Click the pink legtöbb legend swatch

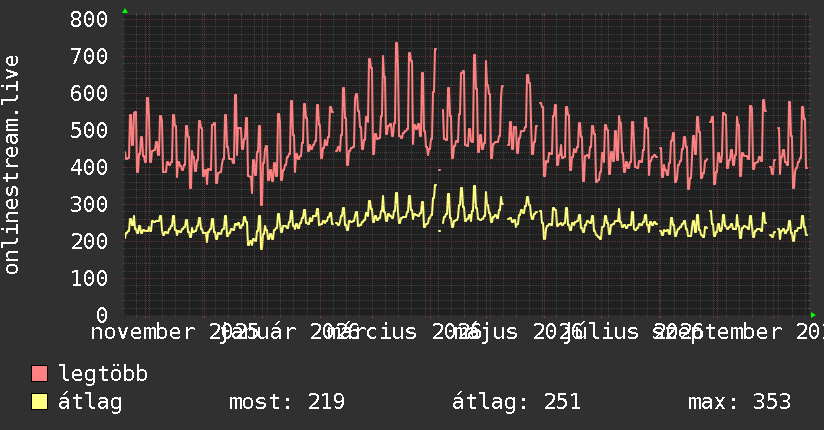click(x=39, y=374)
